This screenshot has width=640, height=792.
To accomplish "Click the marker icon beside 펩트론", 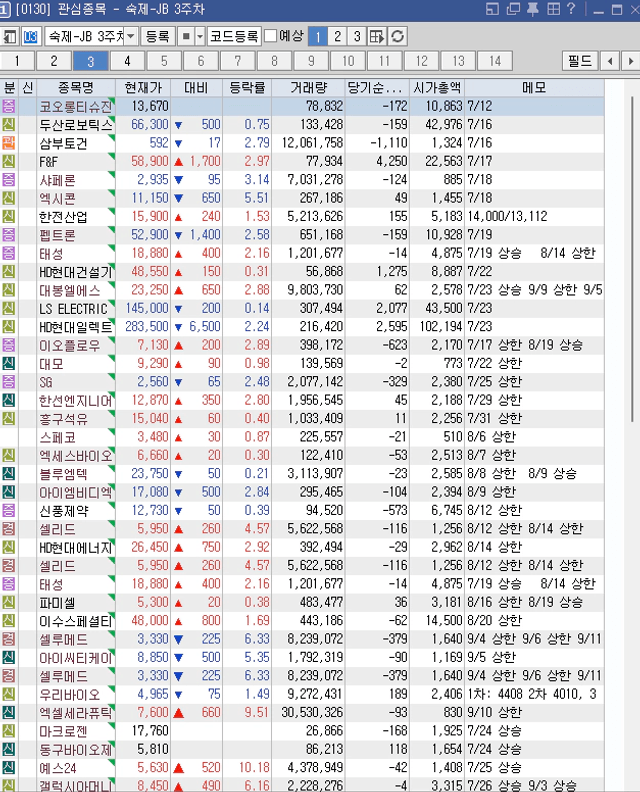I will coord(9,235).
